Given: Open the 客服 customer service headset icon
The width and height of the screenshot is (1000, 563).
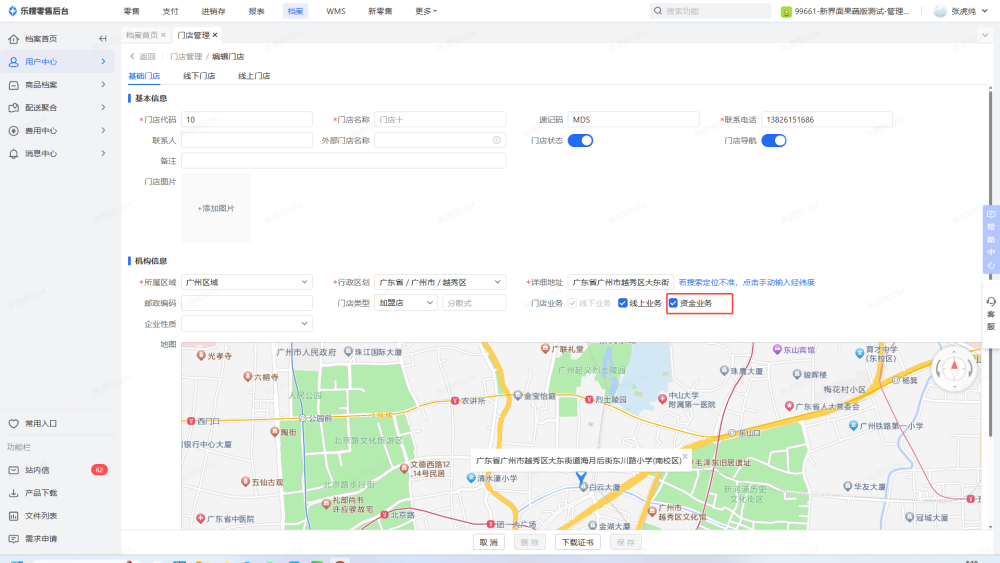Looking at the screenshot, I should click(x=990, y=302).
